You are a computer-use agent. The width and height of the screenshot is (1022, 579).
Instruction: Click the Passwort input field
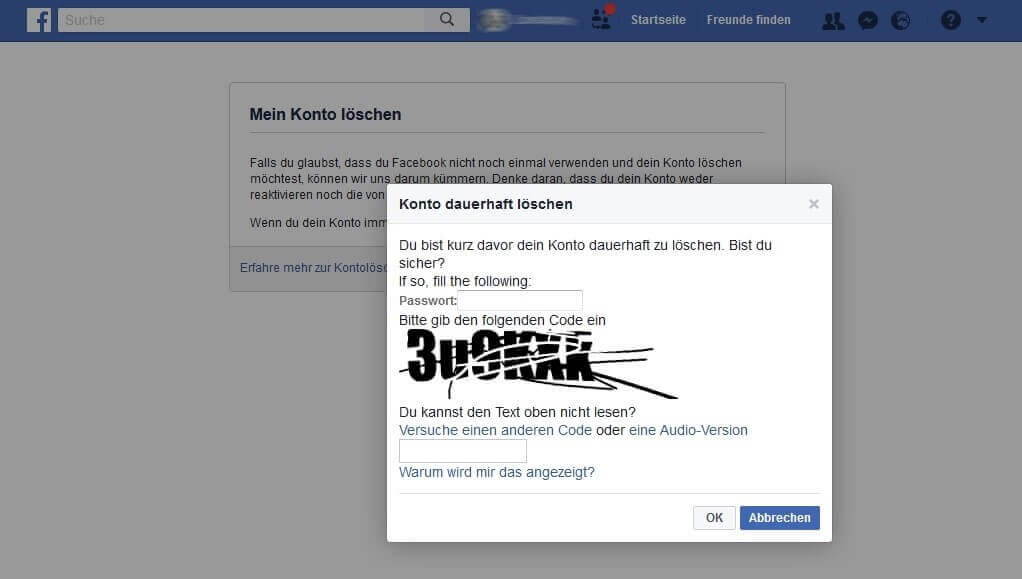(520, 301)
